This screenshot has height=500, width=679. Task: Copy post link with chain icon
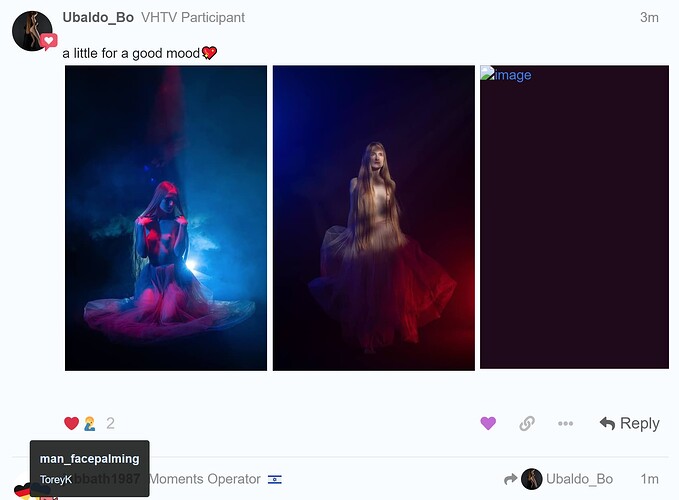[x=527, y=423]
